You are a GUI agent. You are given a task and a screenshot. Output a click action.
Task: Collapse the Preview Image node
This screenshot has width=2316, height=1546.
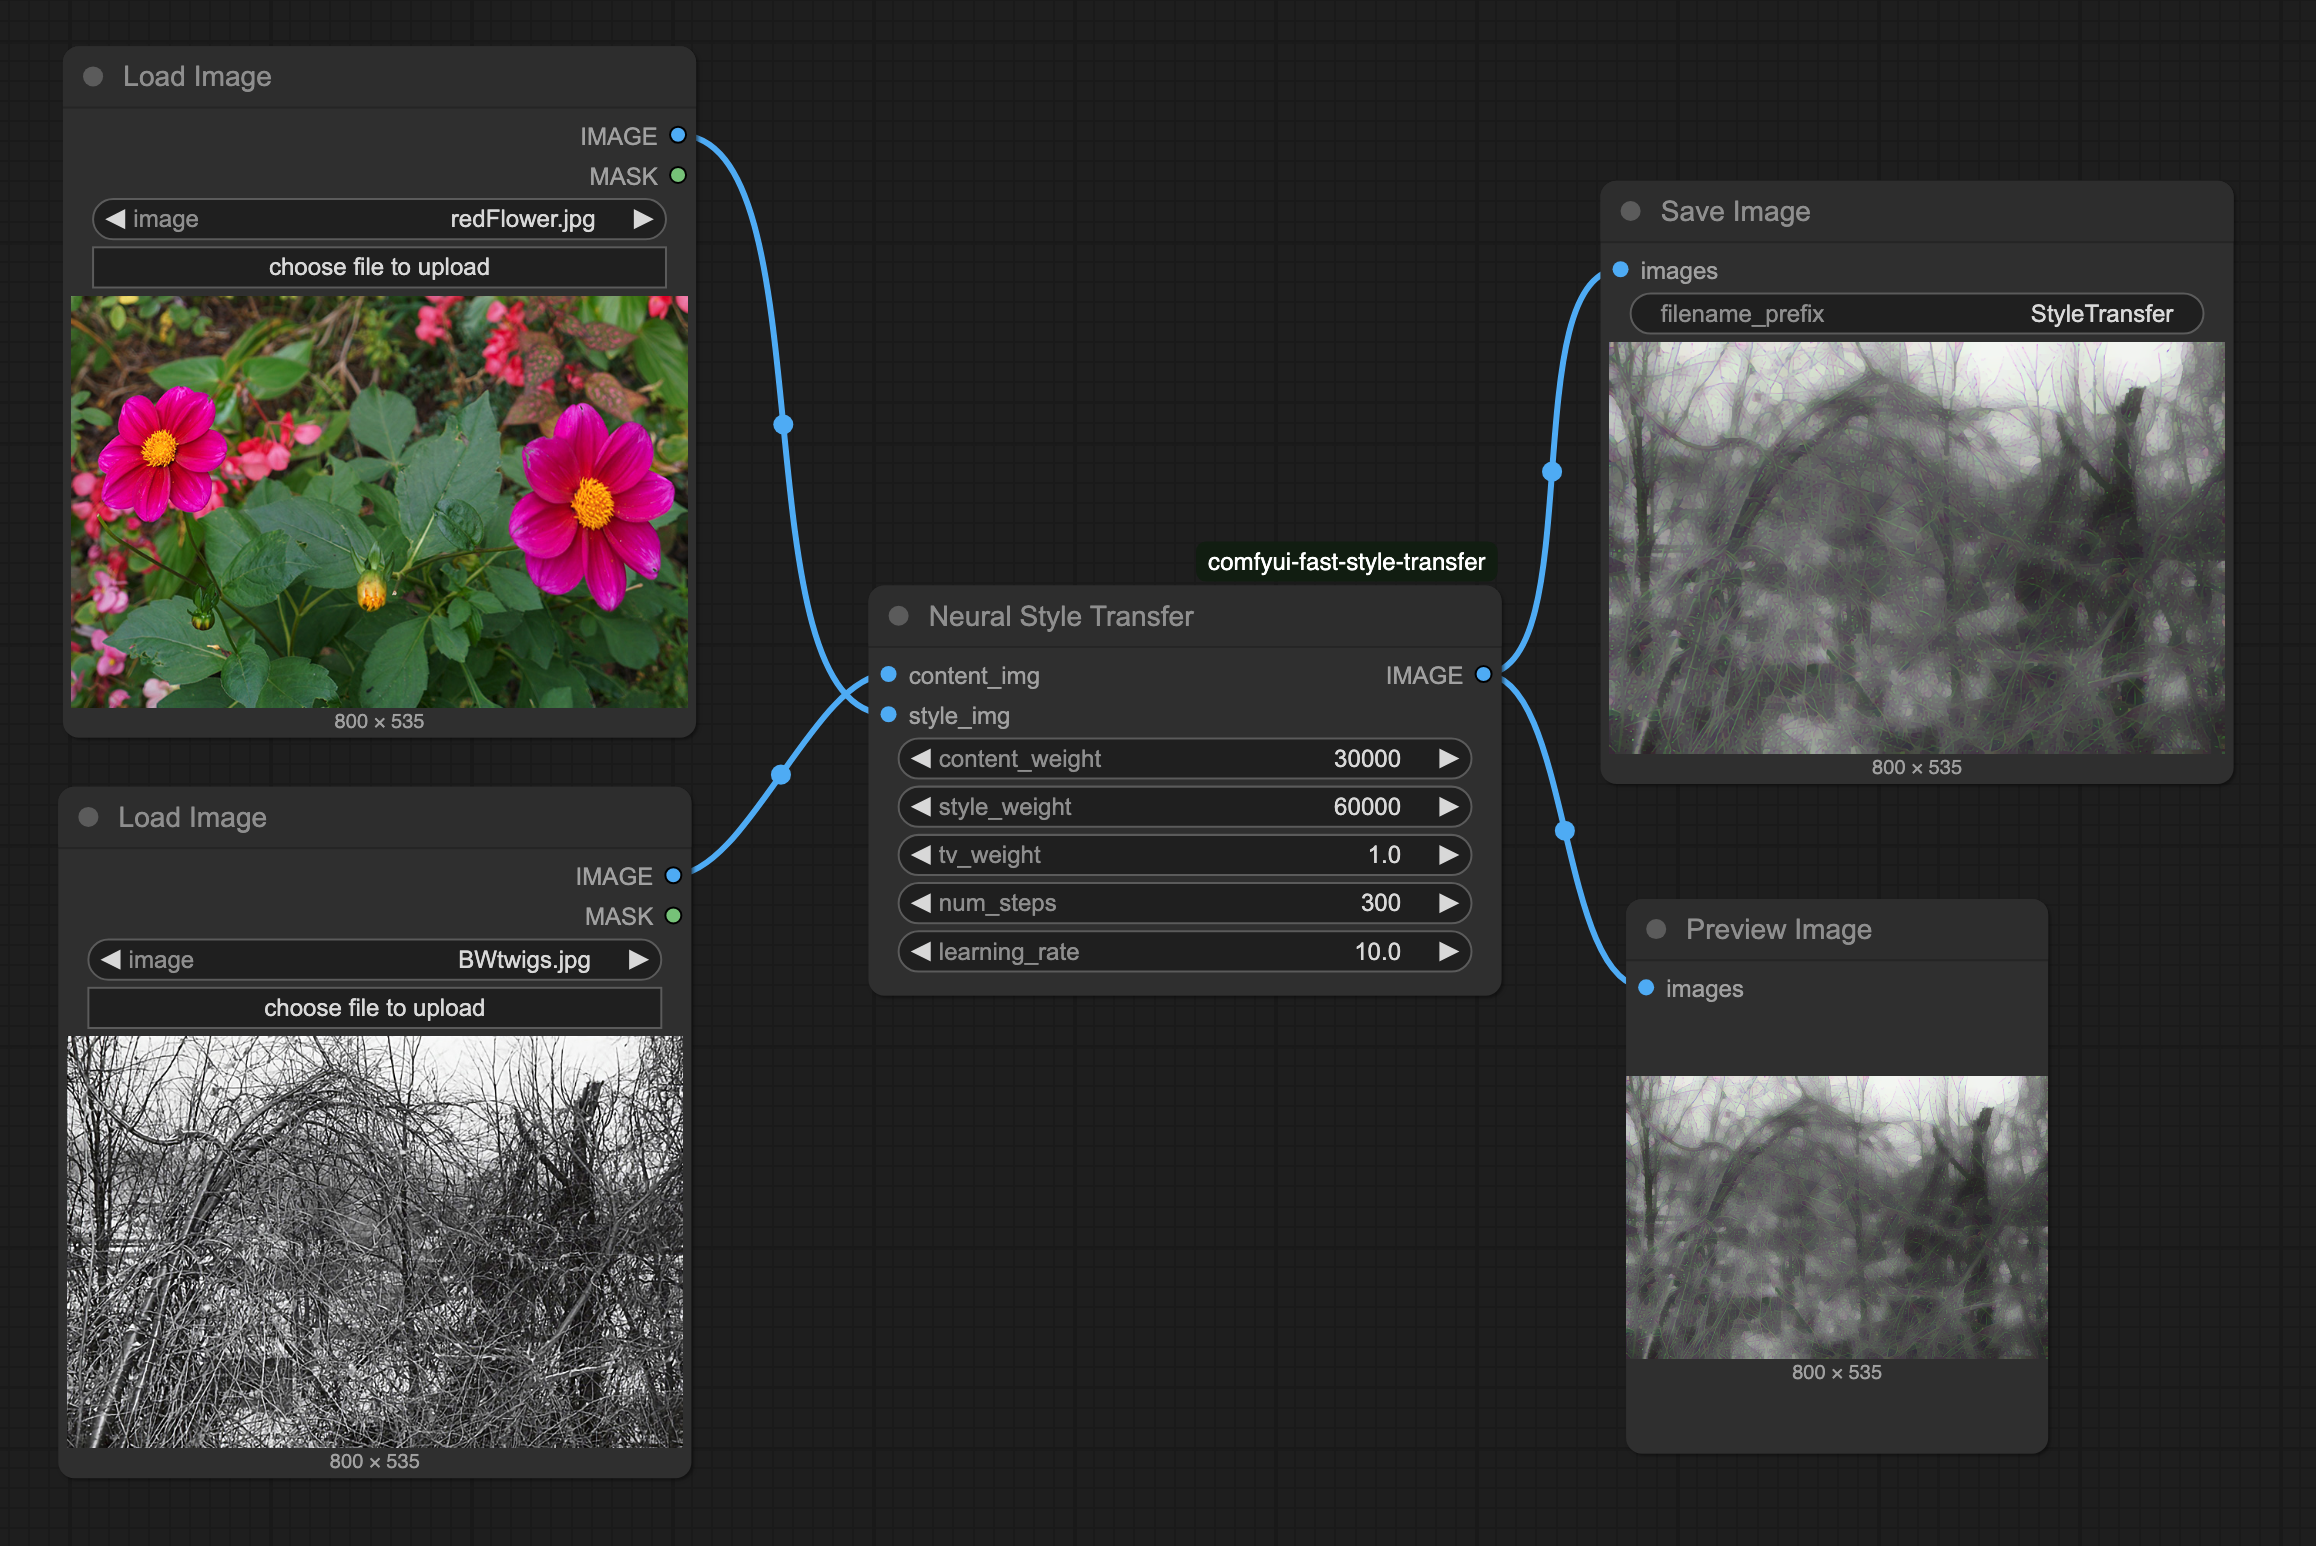pyautogui.click(x=1656, y=928)
